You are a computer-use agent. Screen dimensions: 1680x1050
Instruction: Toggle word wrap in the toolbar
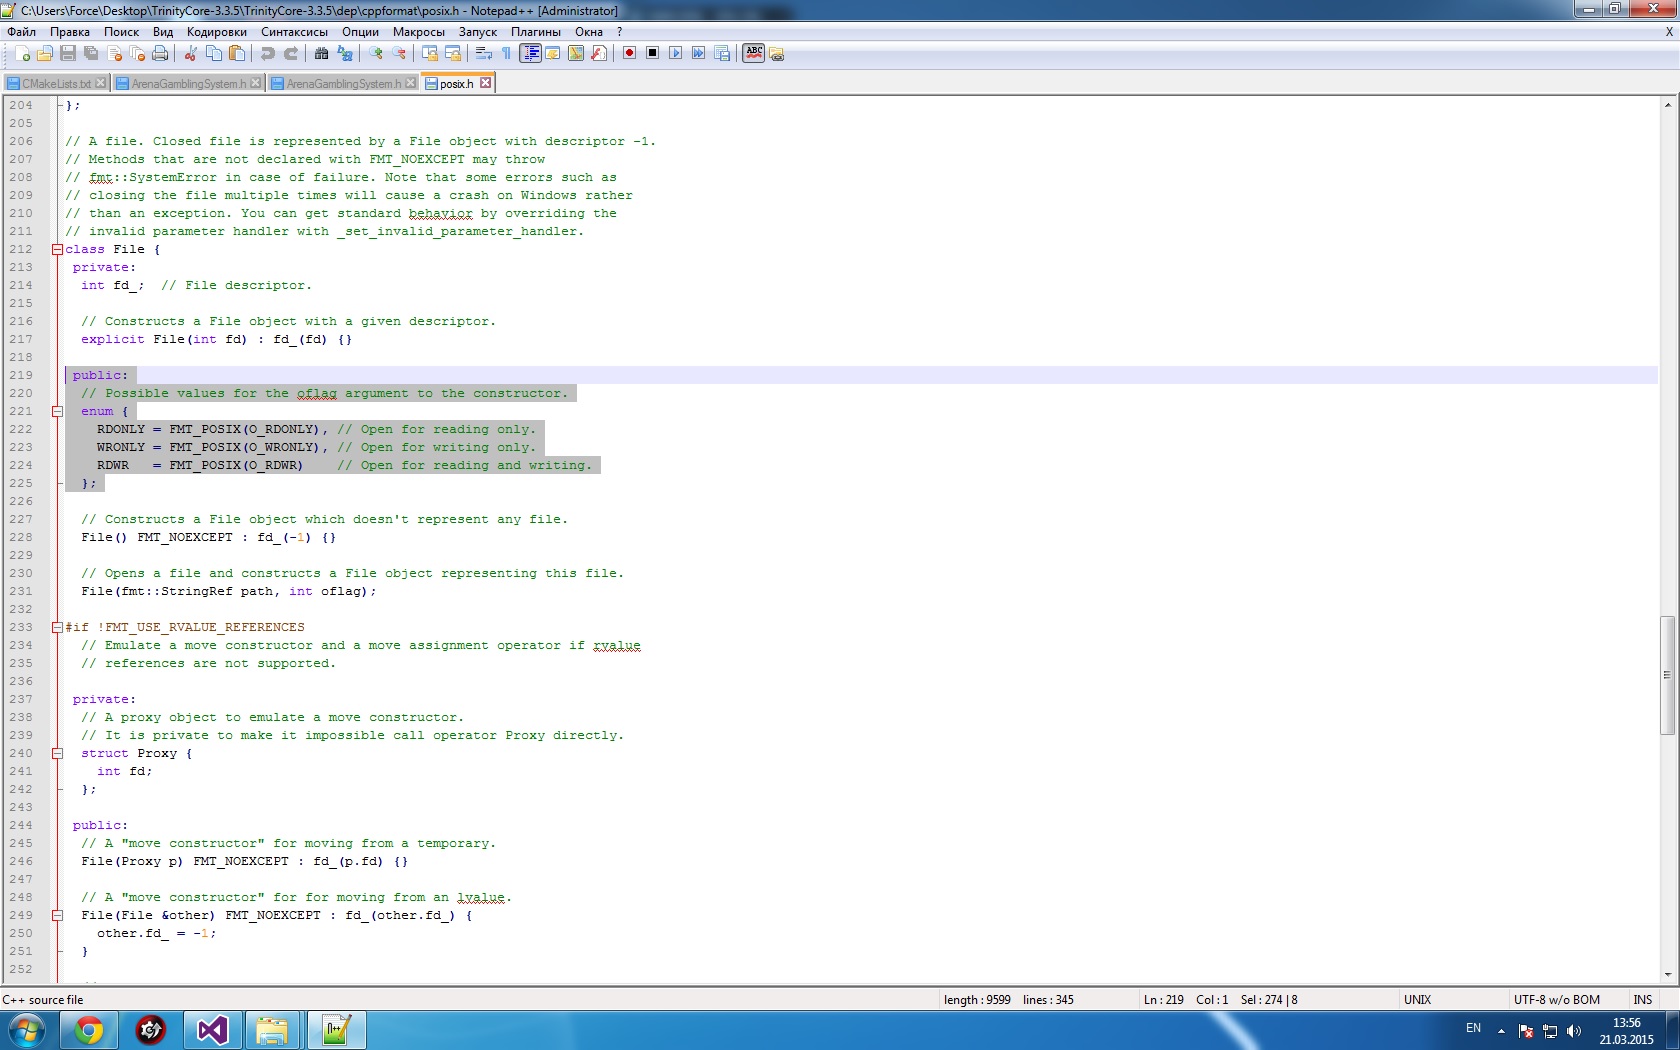click(x=483, y=54)
